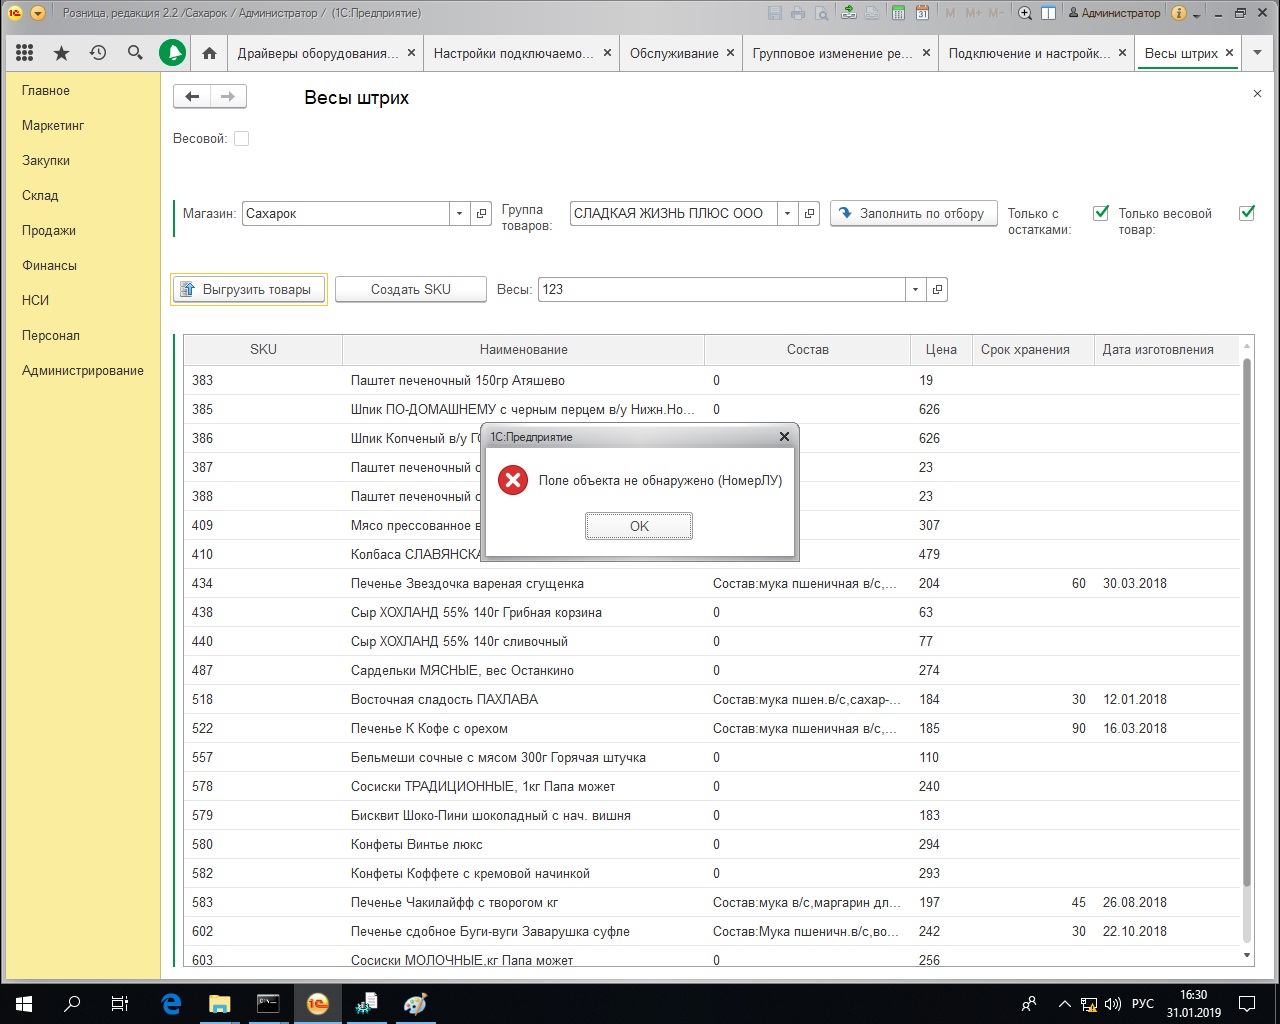Sort by the Наименование column header

(523, 349)
